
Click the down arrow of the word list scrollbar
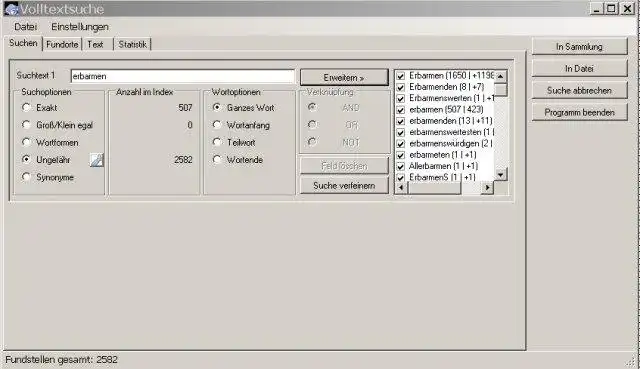[x=500, y=174]
